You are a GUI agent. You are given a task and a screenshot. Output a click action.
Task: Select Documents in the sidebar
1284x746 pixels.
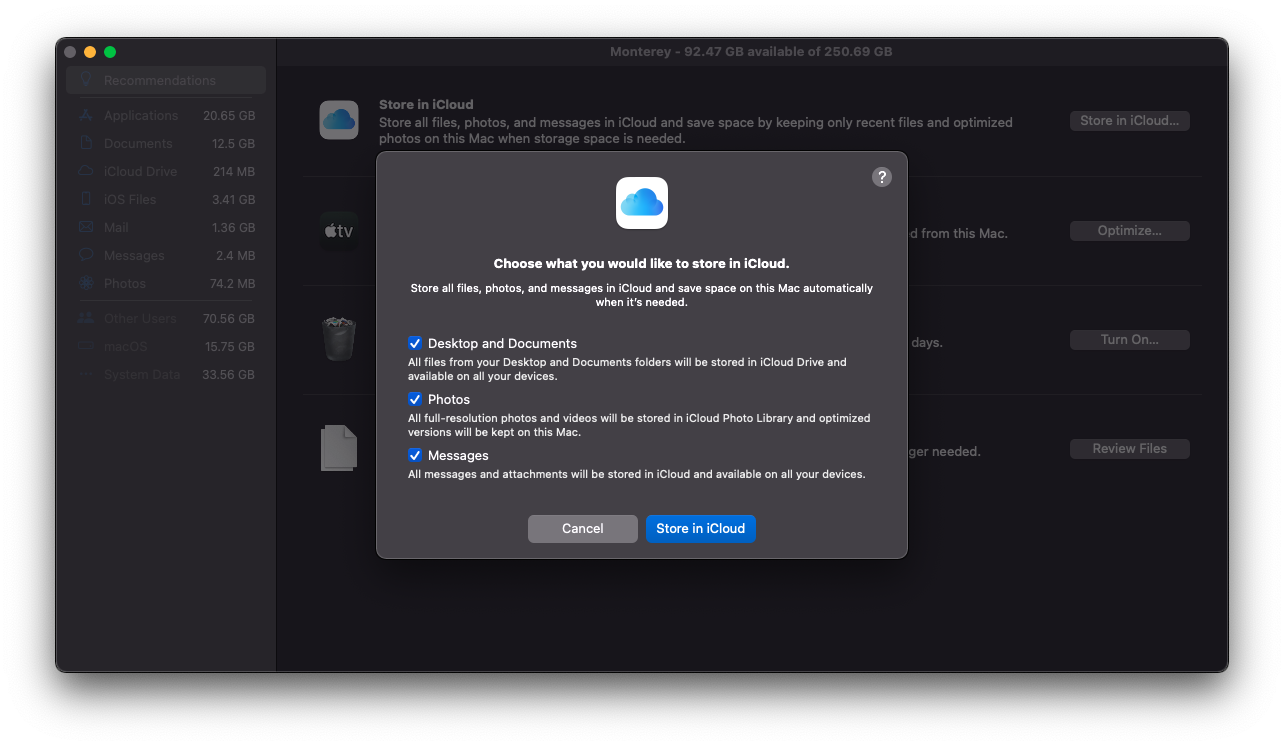[x=166, y=143]
